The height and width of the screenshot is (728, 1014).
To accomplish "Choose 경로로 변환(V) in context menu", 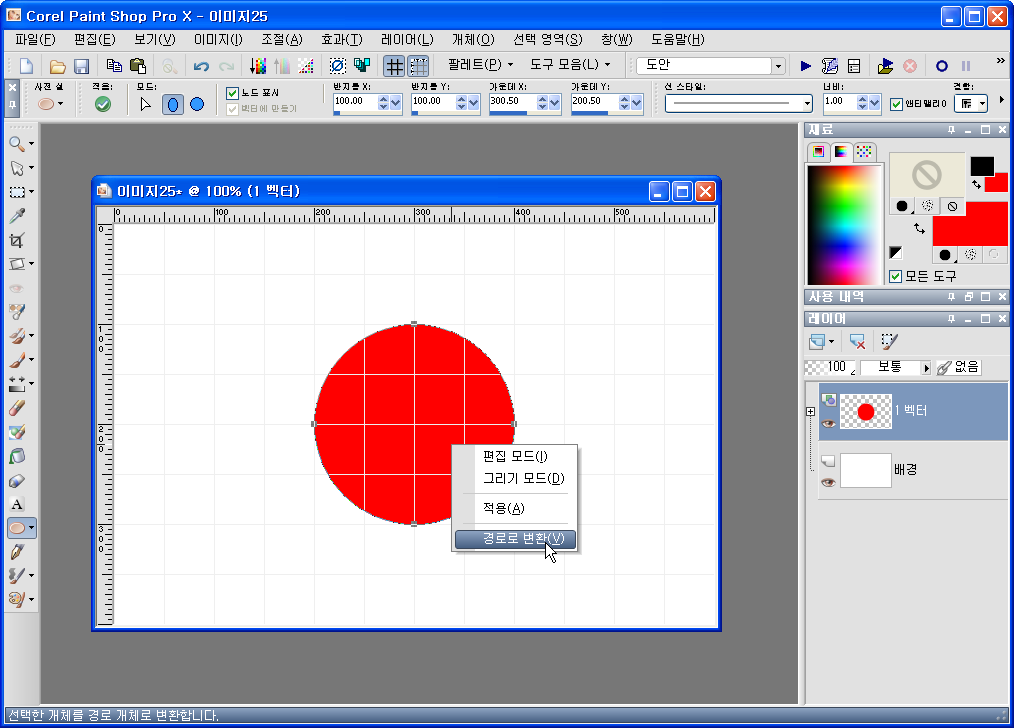I will [x=515, y=539].
